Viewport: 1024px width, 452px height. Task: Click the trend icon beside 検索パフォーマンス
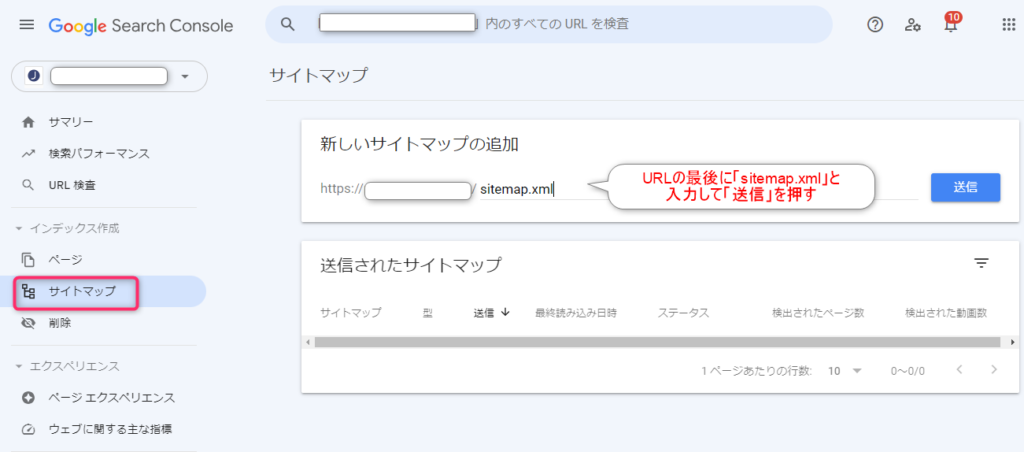click(x=28, y=154)
